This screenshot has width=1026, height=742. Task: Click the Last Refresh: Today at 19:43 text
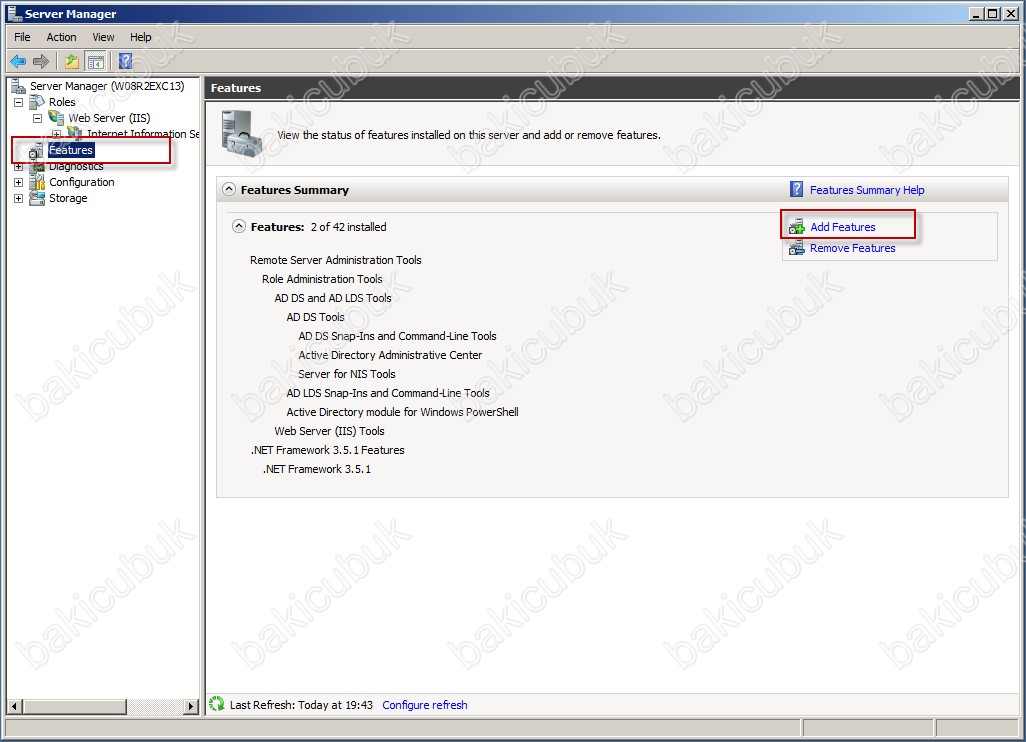pyautogui.click(x=301, y=705)
